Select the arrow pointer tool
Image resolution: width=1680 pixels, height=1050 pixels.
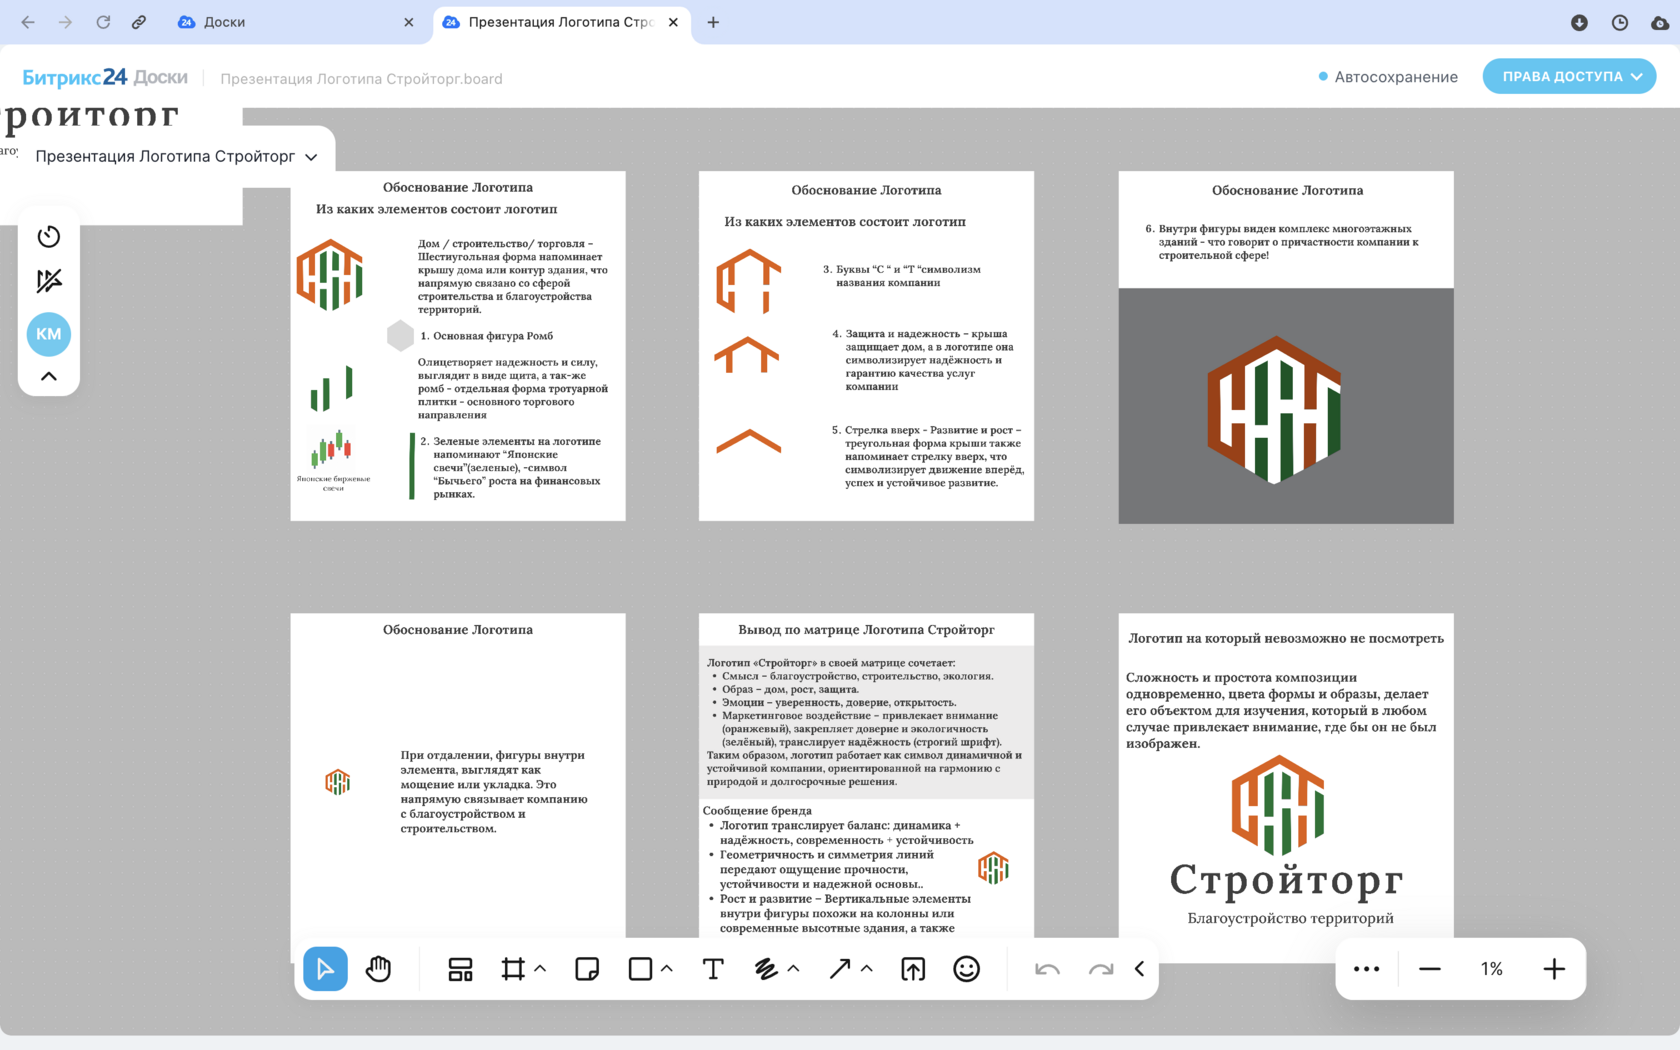tap(325, 969)
